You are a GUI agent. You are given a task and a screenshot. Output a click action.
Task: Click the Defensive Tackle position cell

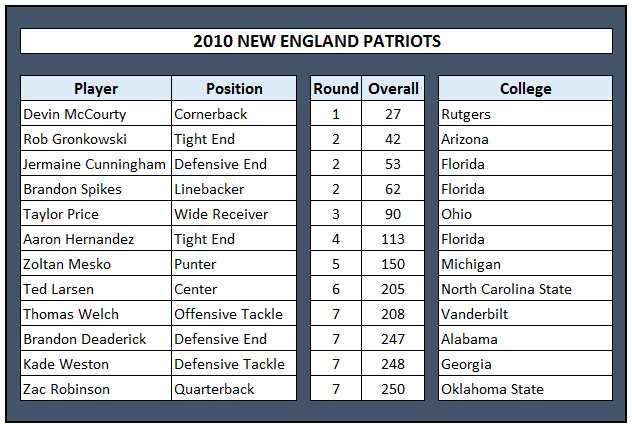pos(234,364)
